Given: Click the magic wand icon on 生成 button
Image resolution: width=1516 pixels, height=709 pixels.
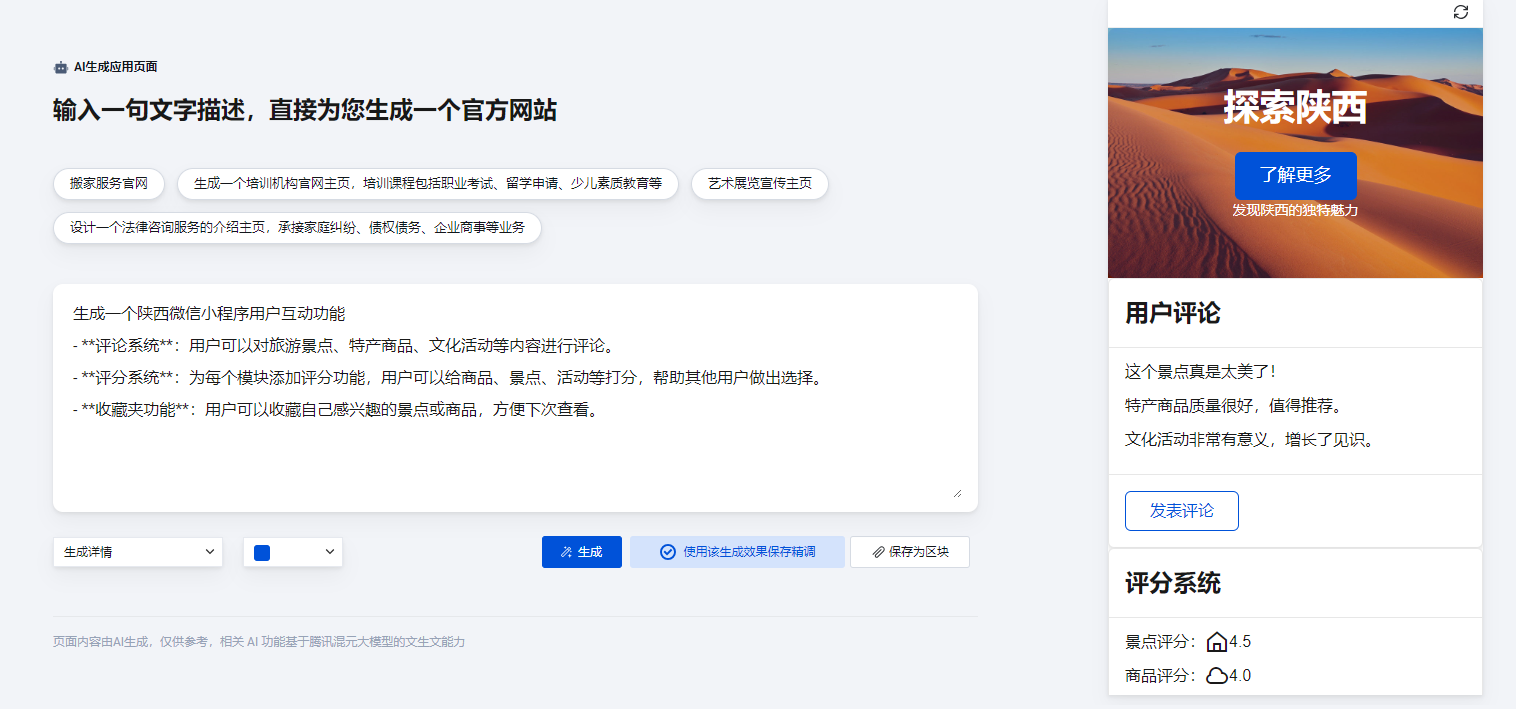Looking at the screenshot, I should 566,552.
